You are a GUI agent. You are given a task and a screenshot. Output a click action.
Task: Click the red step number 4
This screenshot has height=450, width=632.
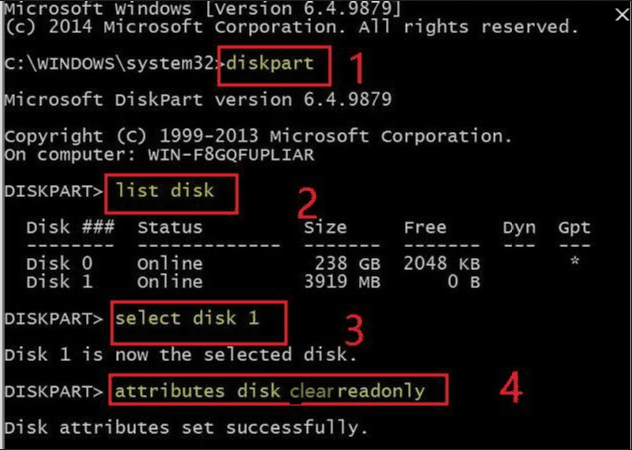pyautogui.click(x=511, y=387)
